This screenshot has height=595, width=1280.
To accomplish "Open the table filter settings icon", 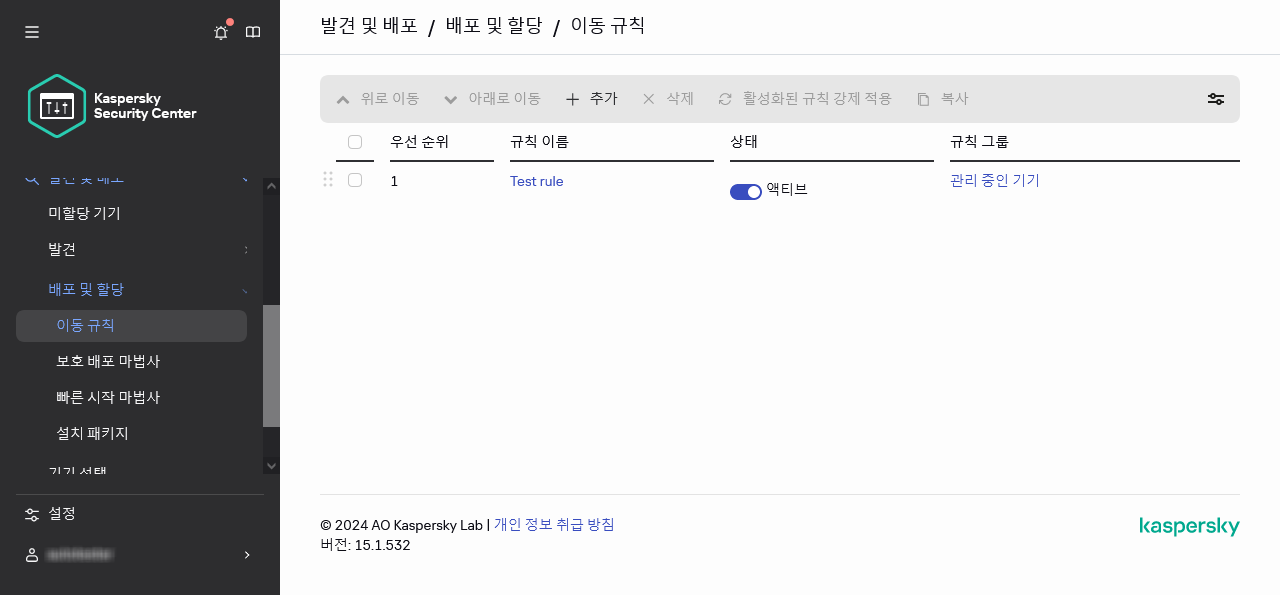I will tap(1215, 99).
